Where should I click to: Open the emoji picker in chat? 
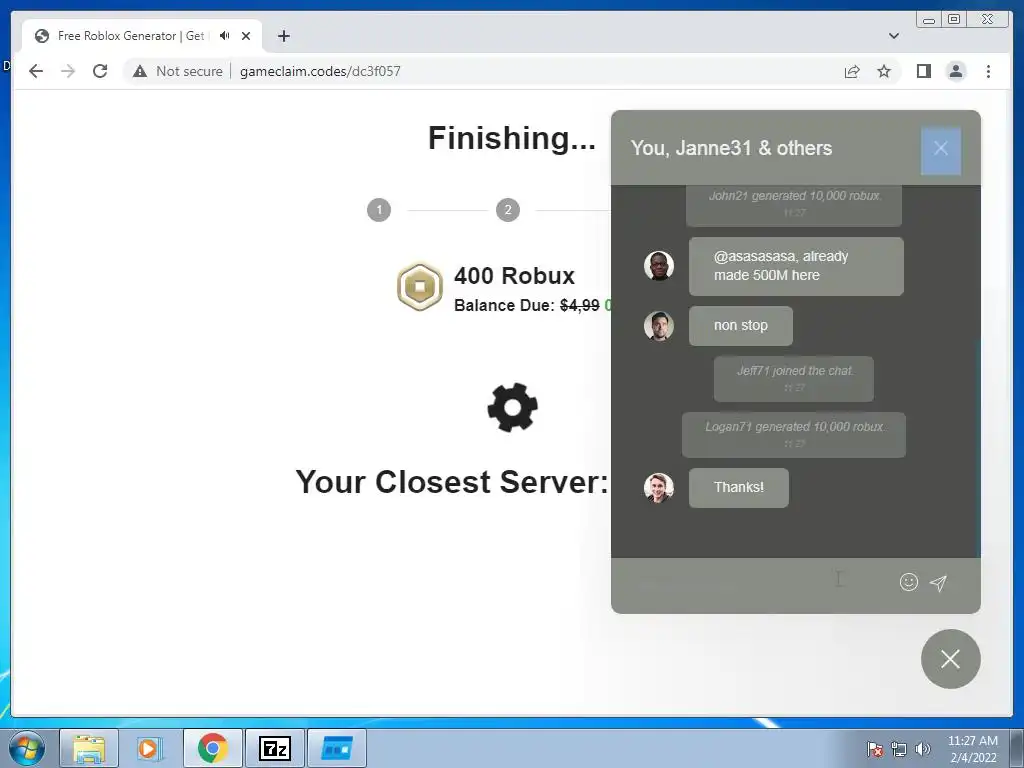coord(908,582)
